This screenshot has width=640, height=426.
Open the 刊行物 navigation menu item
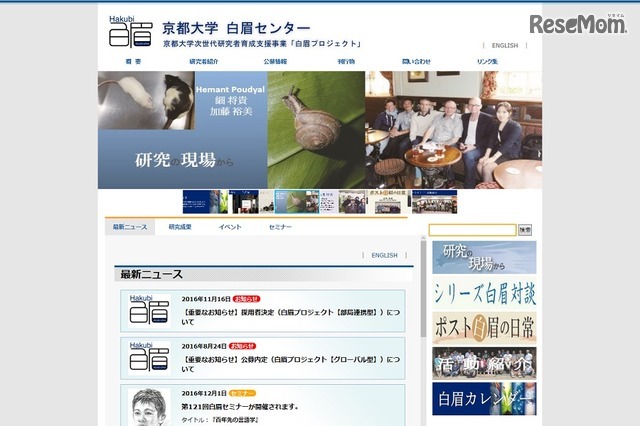pyautogui.click(x=346, y=62)
